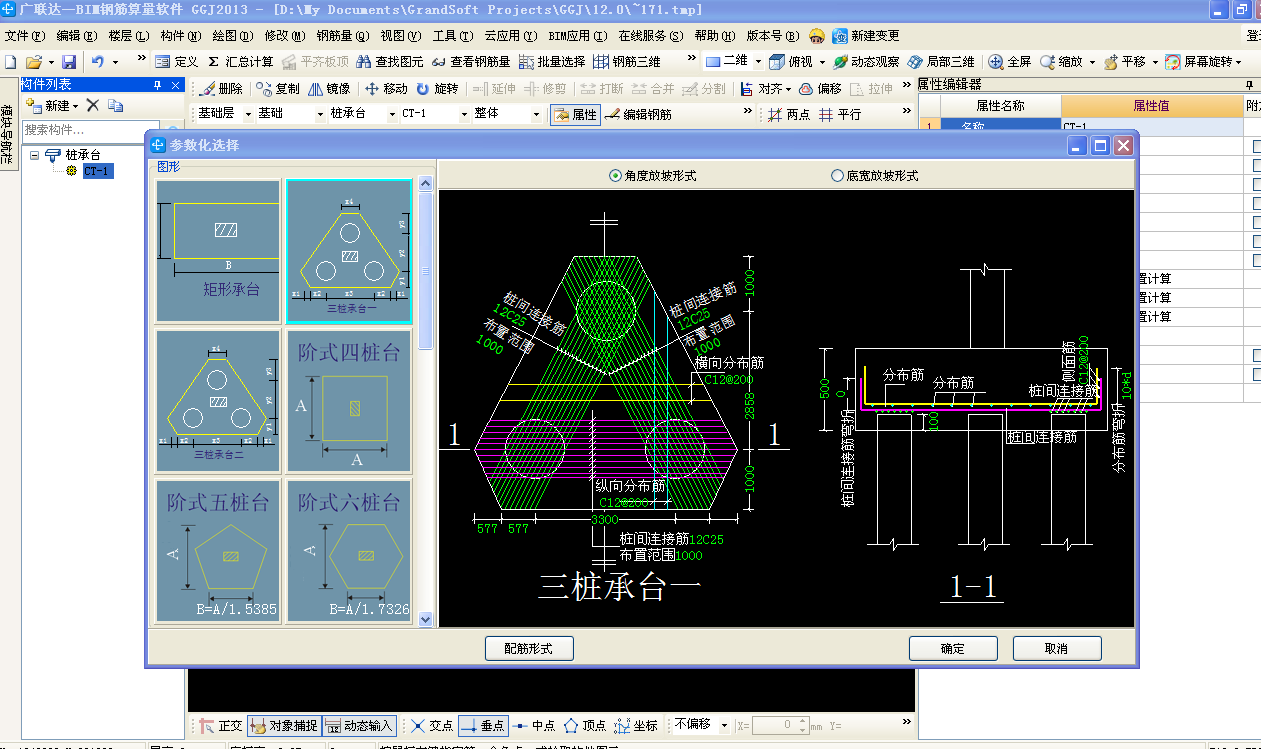Open the 帮助(H) menu
Screen dimensions: 1261x749
[x=713, y=36]
